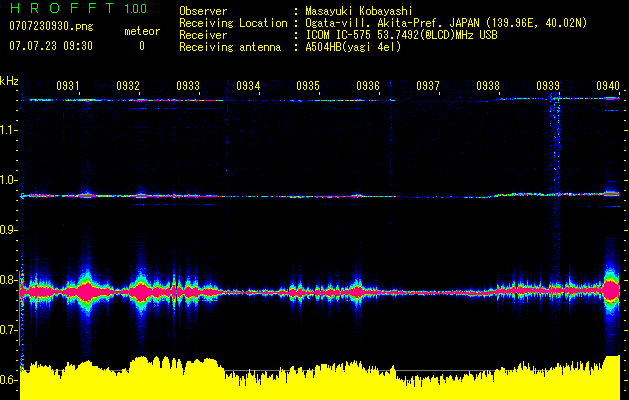Click the Receiving Location label

click(x=233, y=23)
